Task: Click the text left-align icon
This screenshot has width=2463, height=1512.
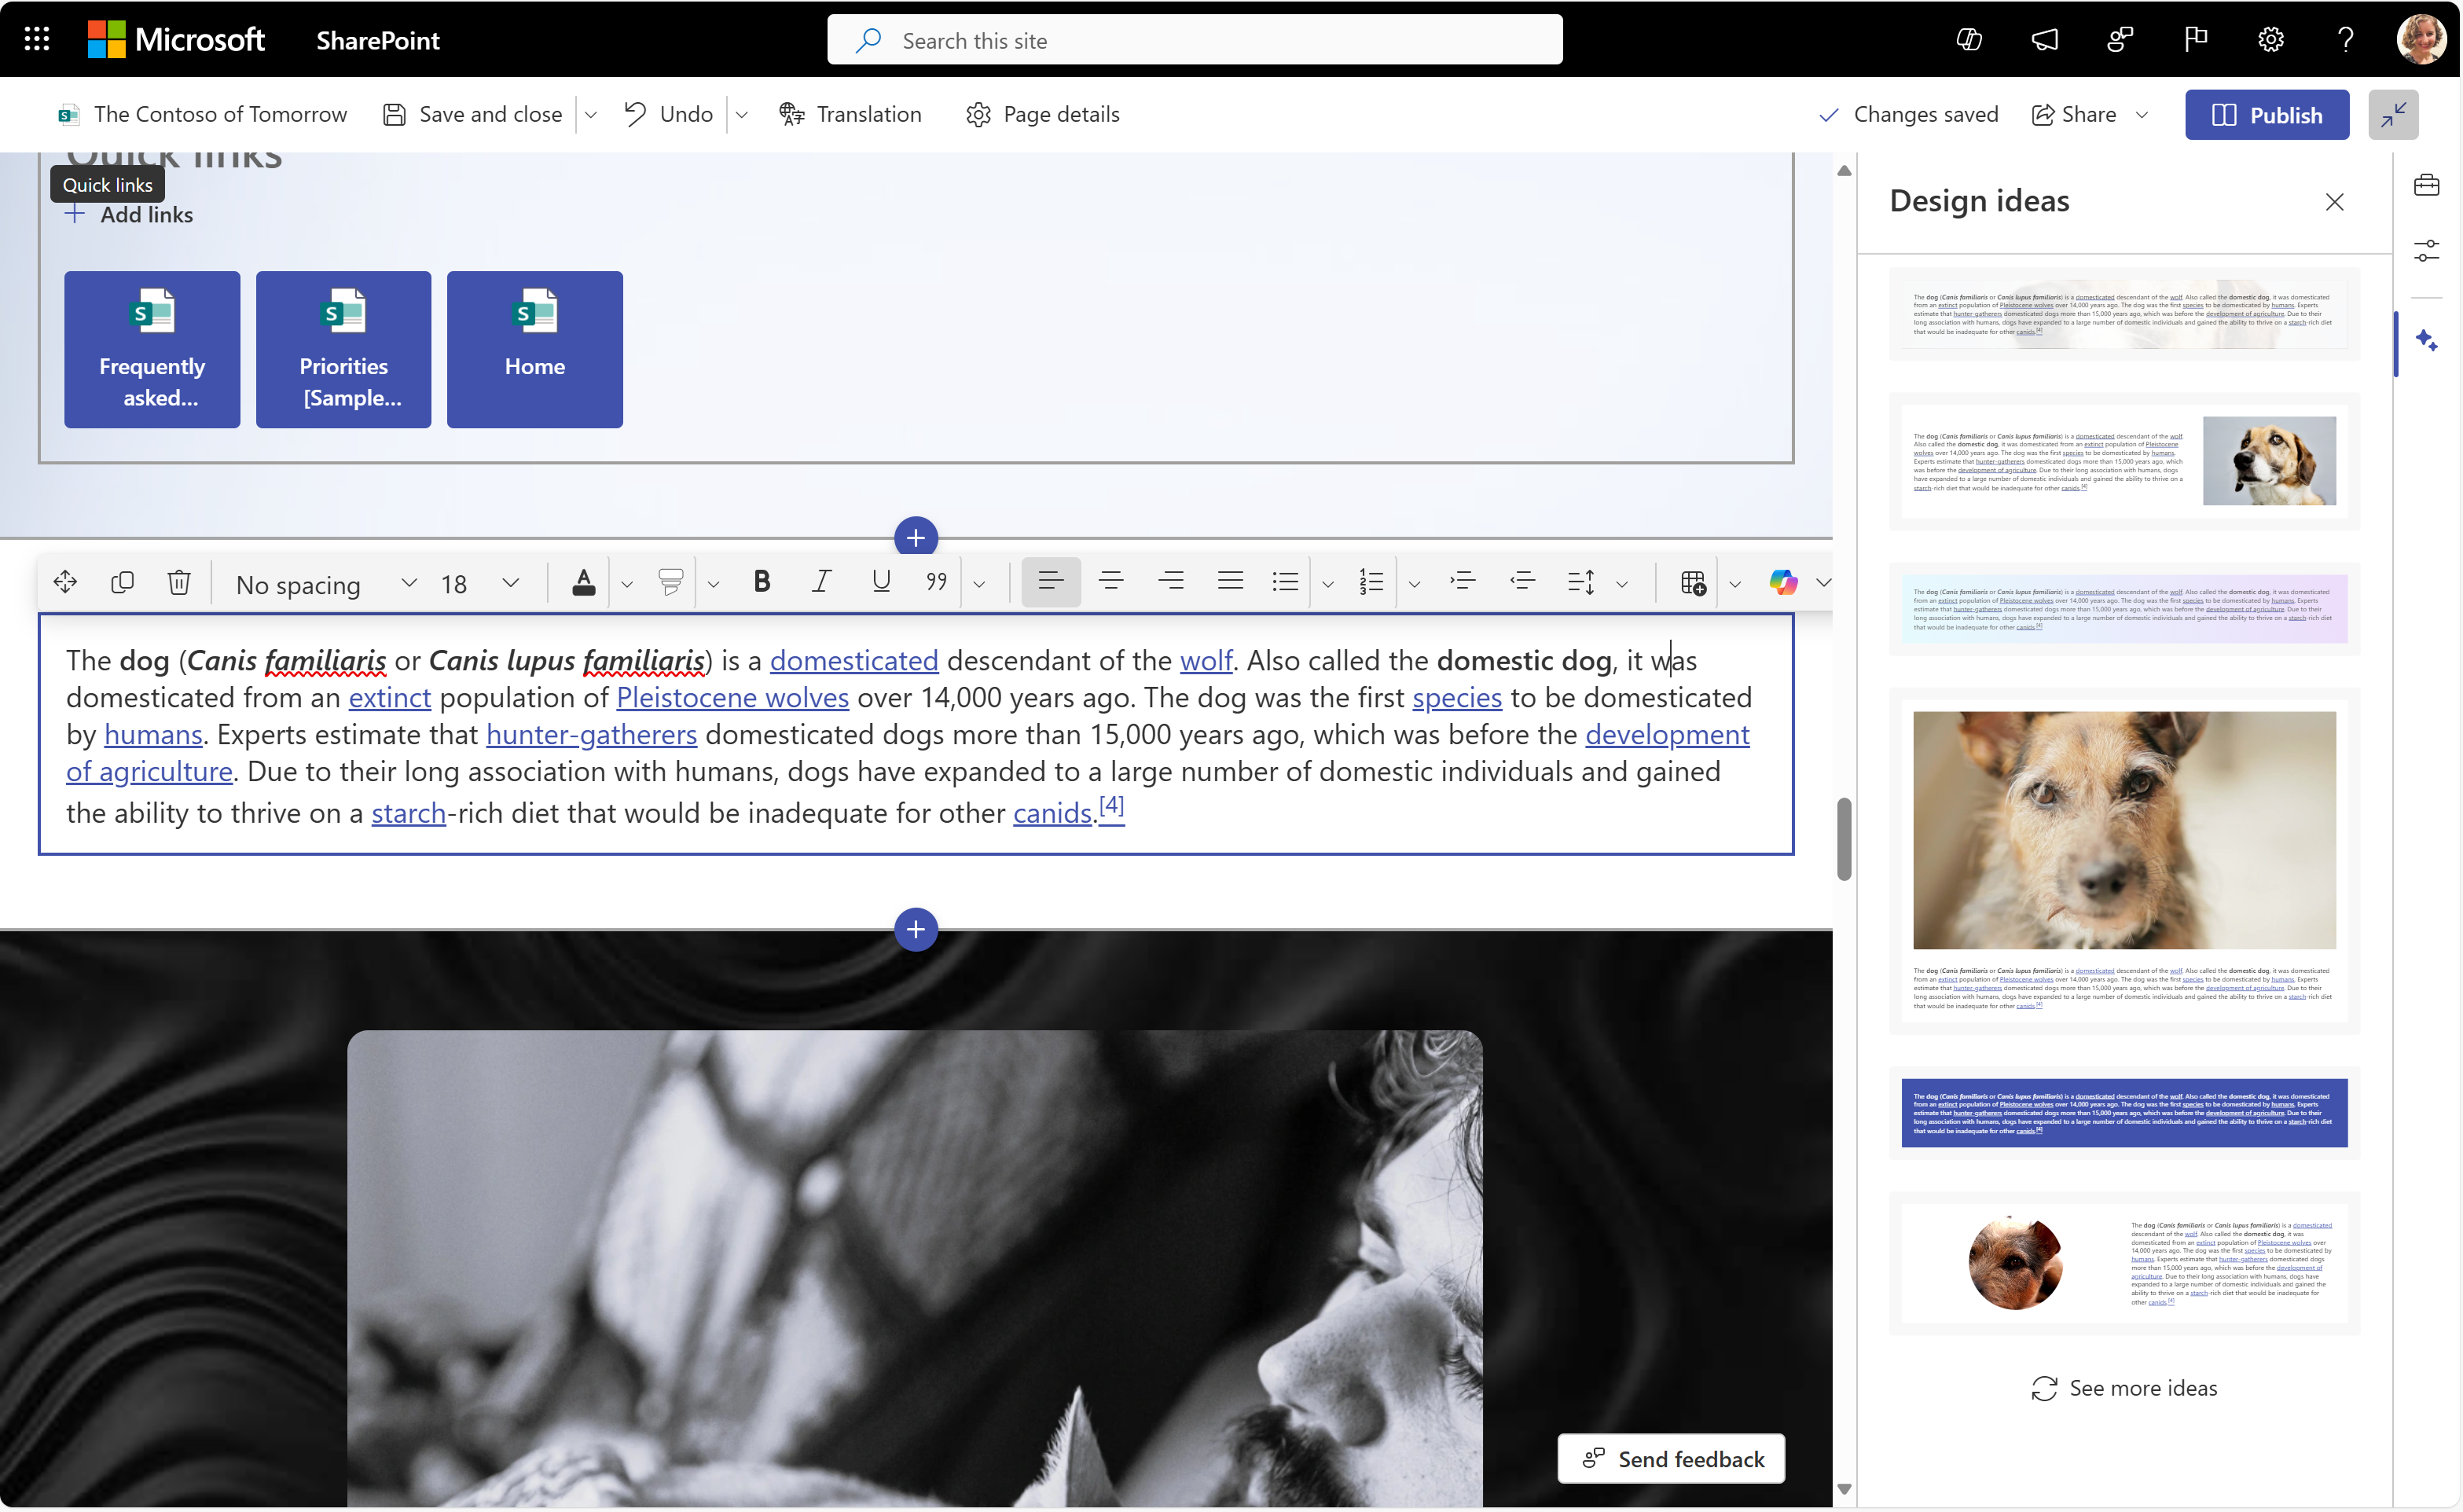Action: (x=1050, y=582)
